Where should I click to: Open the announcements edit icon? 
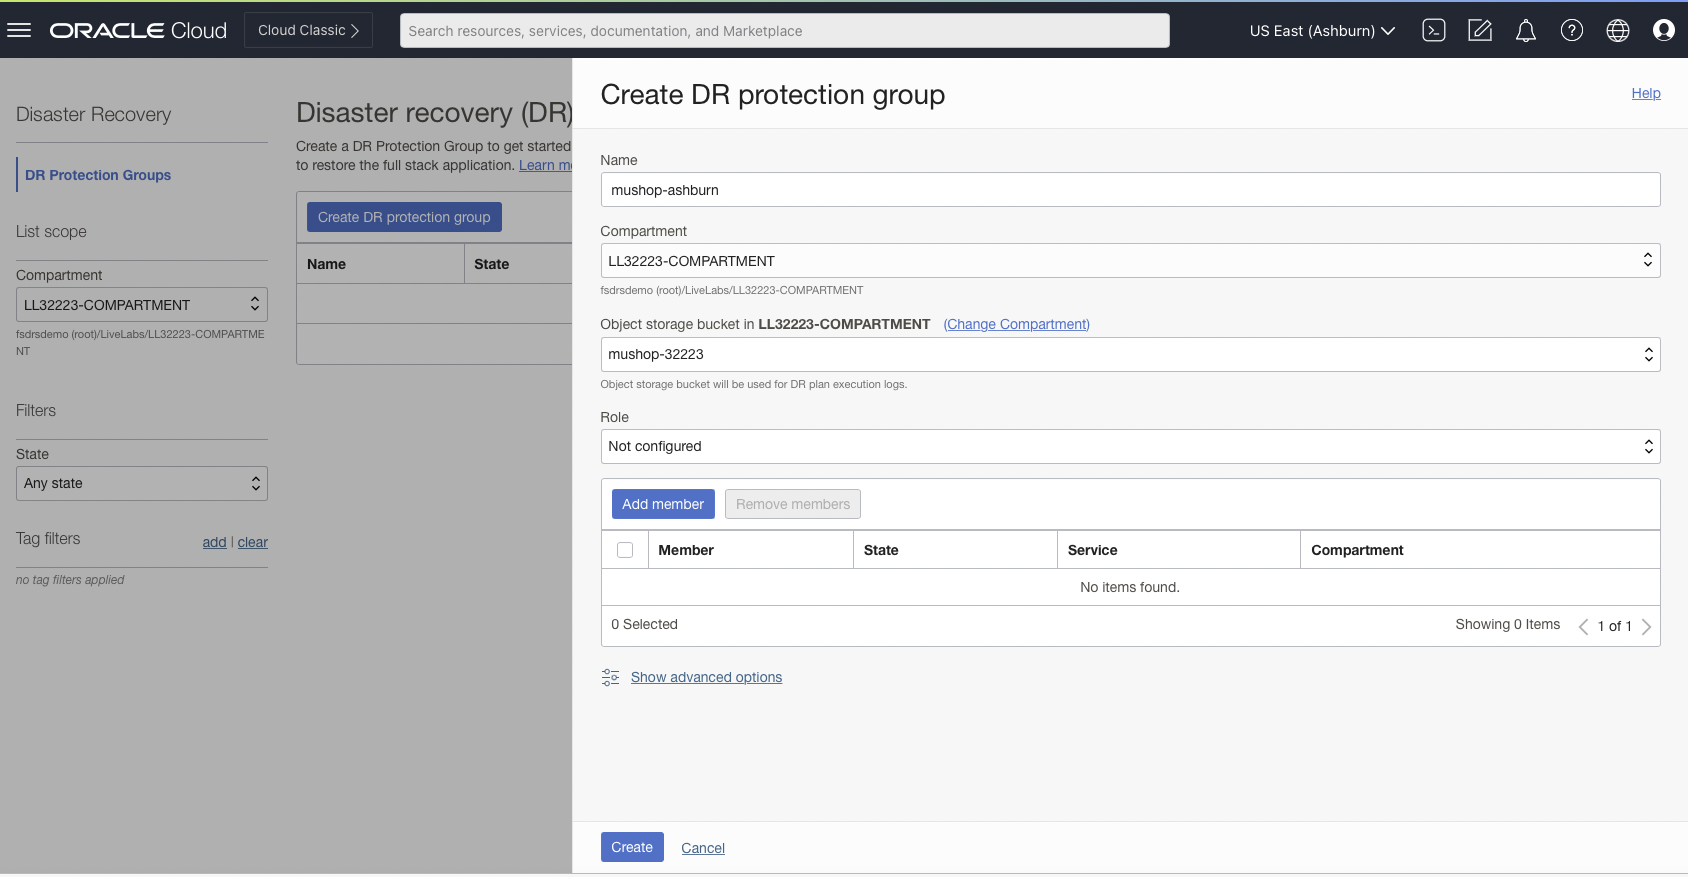pos(1479,30)
